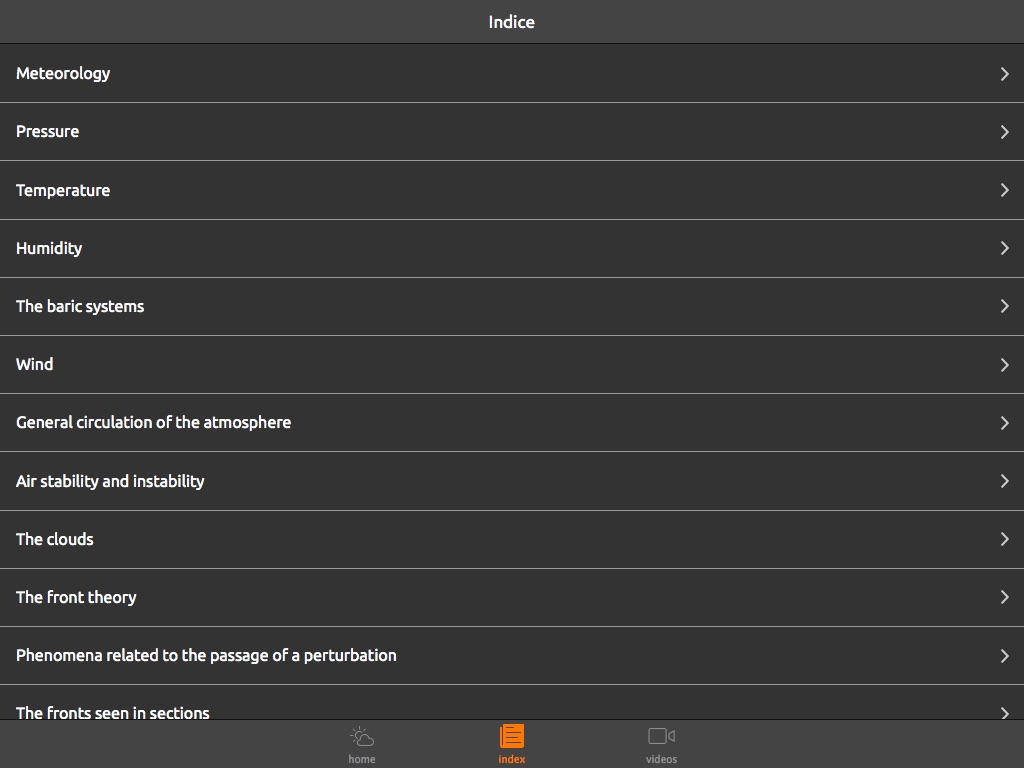
Task: Click the Humidity row chevron
Action: 1004,248
